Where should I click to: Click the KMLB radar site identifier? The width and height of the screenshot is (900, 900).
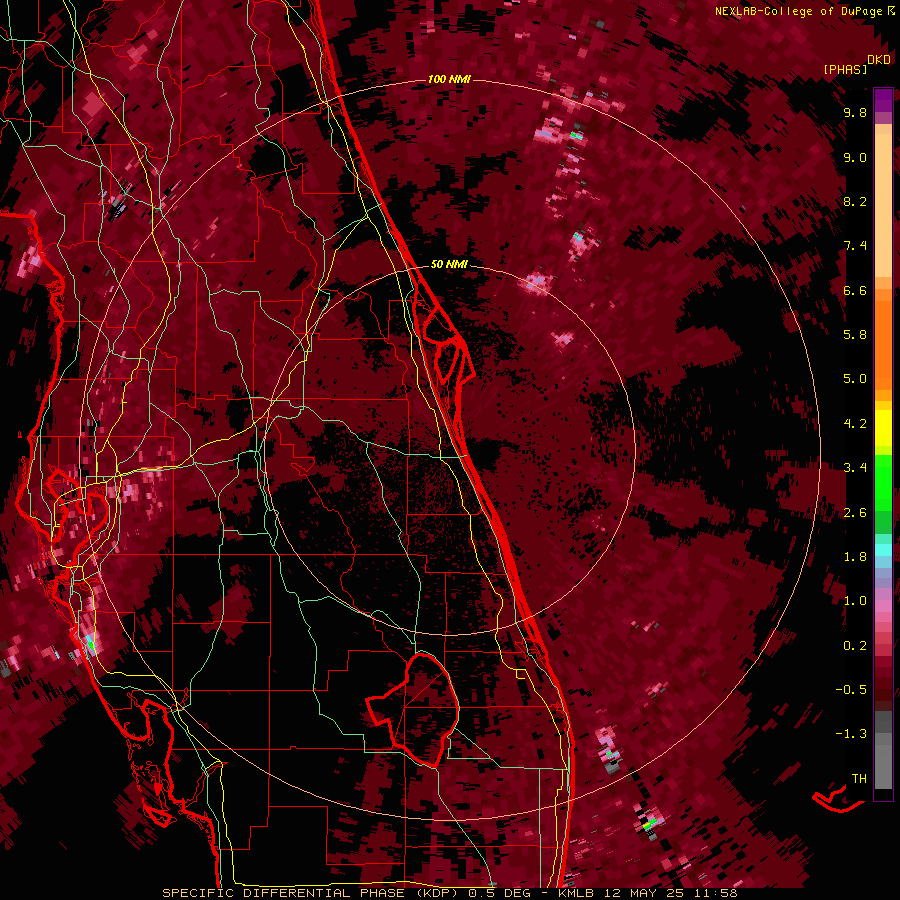577,893
